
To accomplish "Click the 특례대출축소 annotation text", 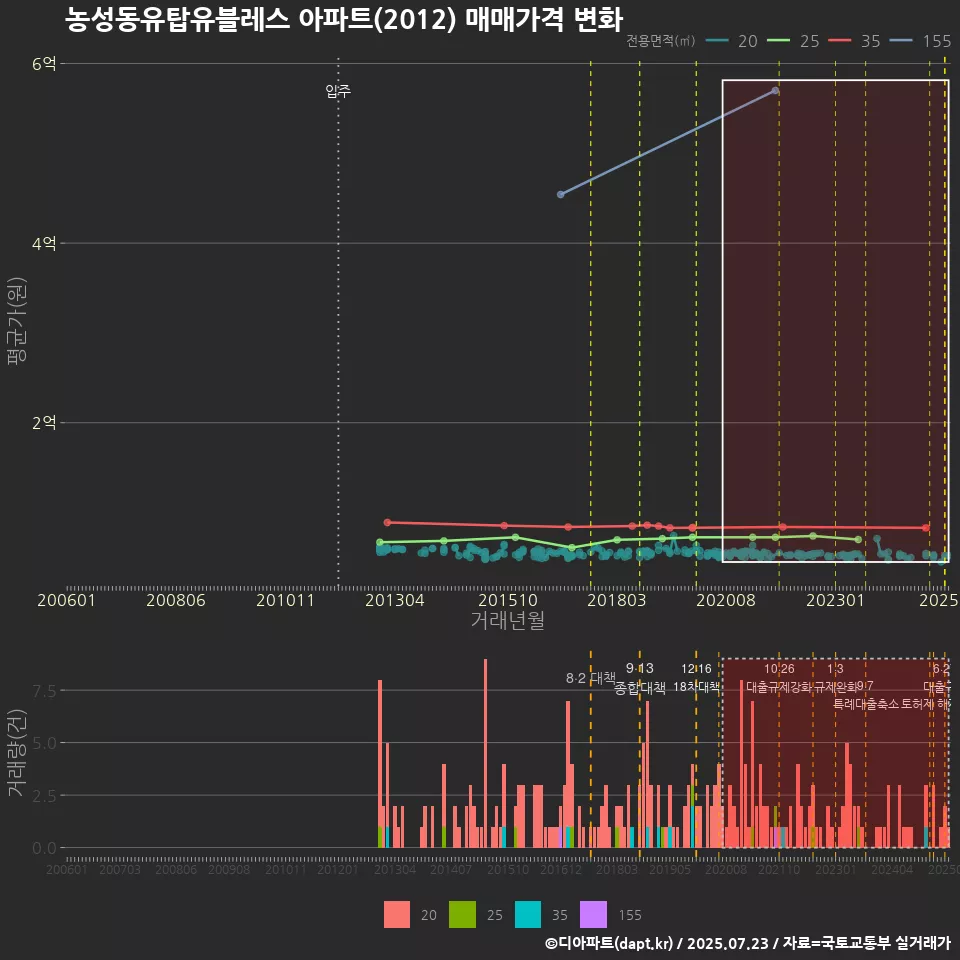I will tap(866, 704).
